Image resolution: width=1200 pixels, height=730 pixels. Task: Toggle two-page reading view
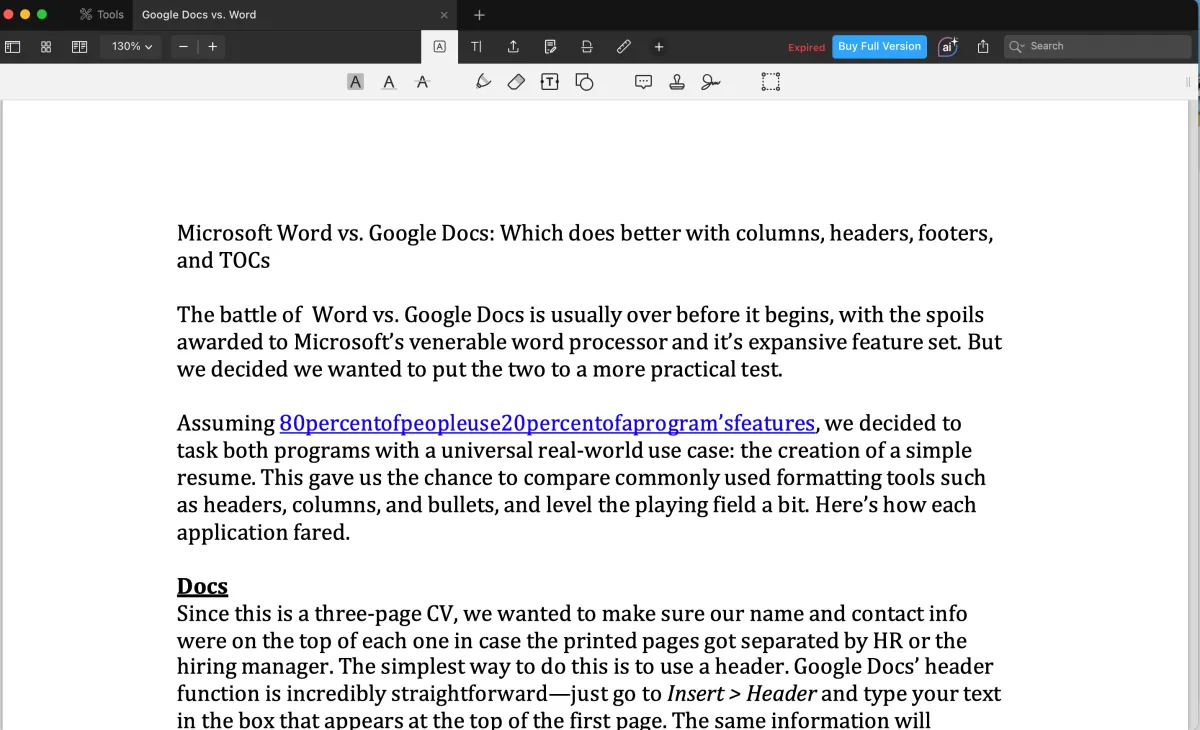point(79,47)
